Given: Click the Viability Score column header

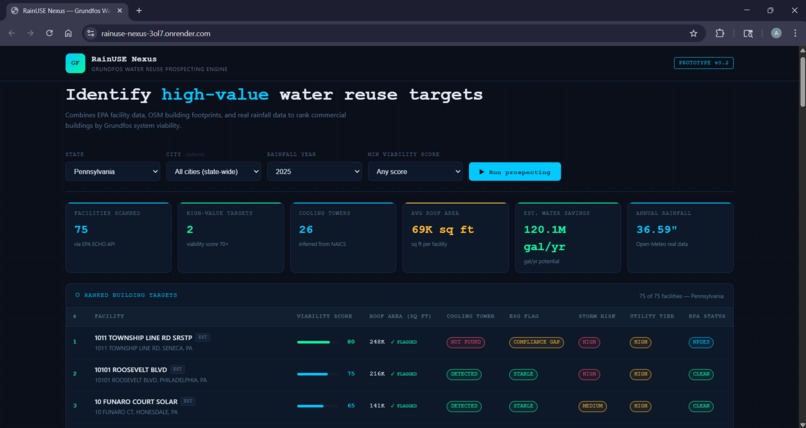Looking at the screenshot, I should tap(324, 317).
